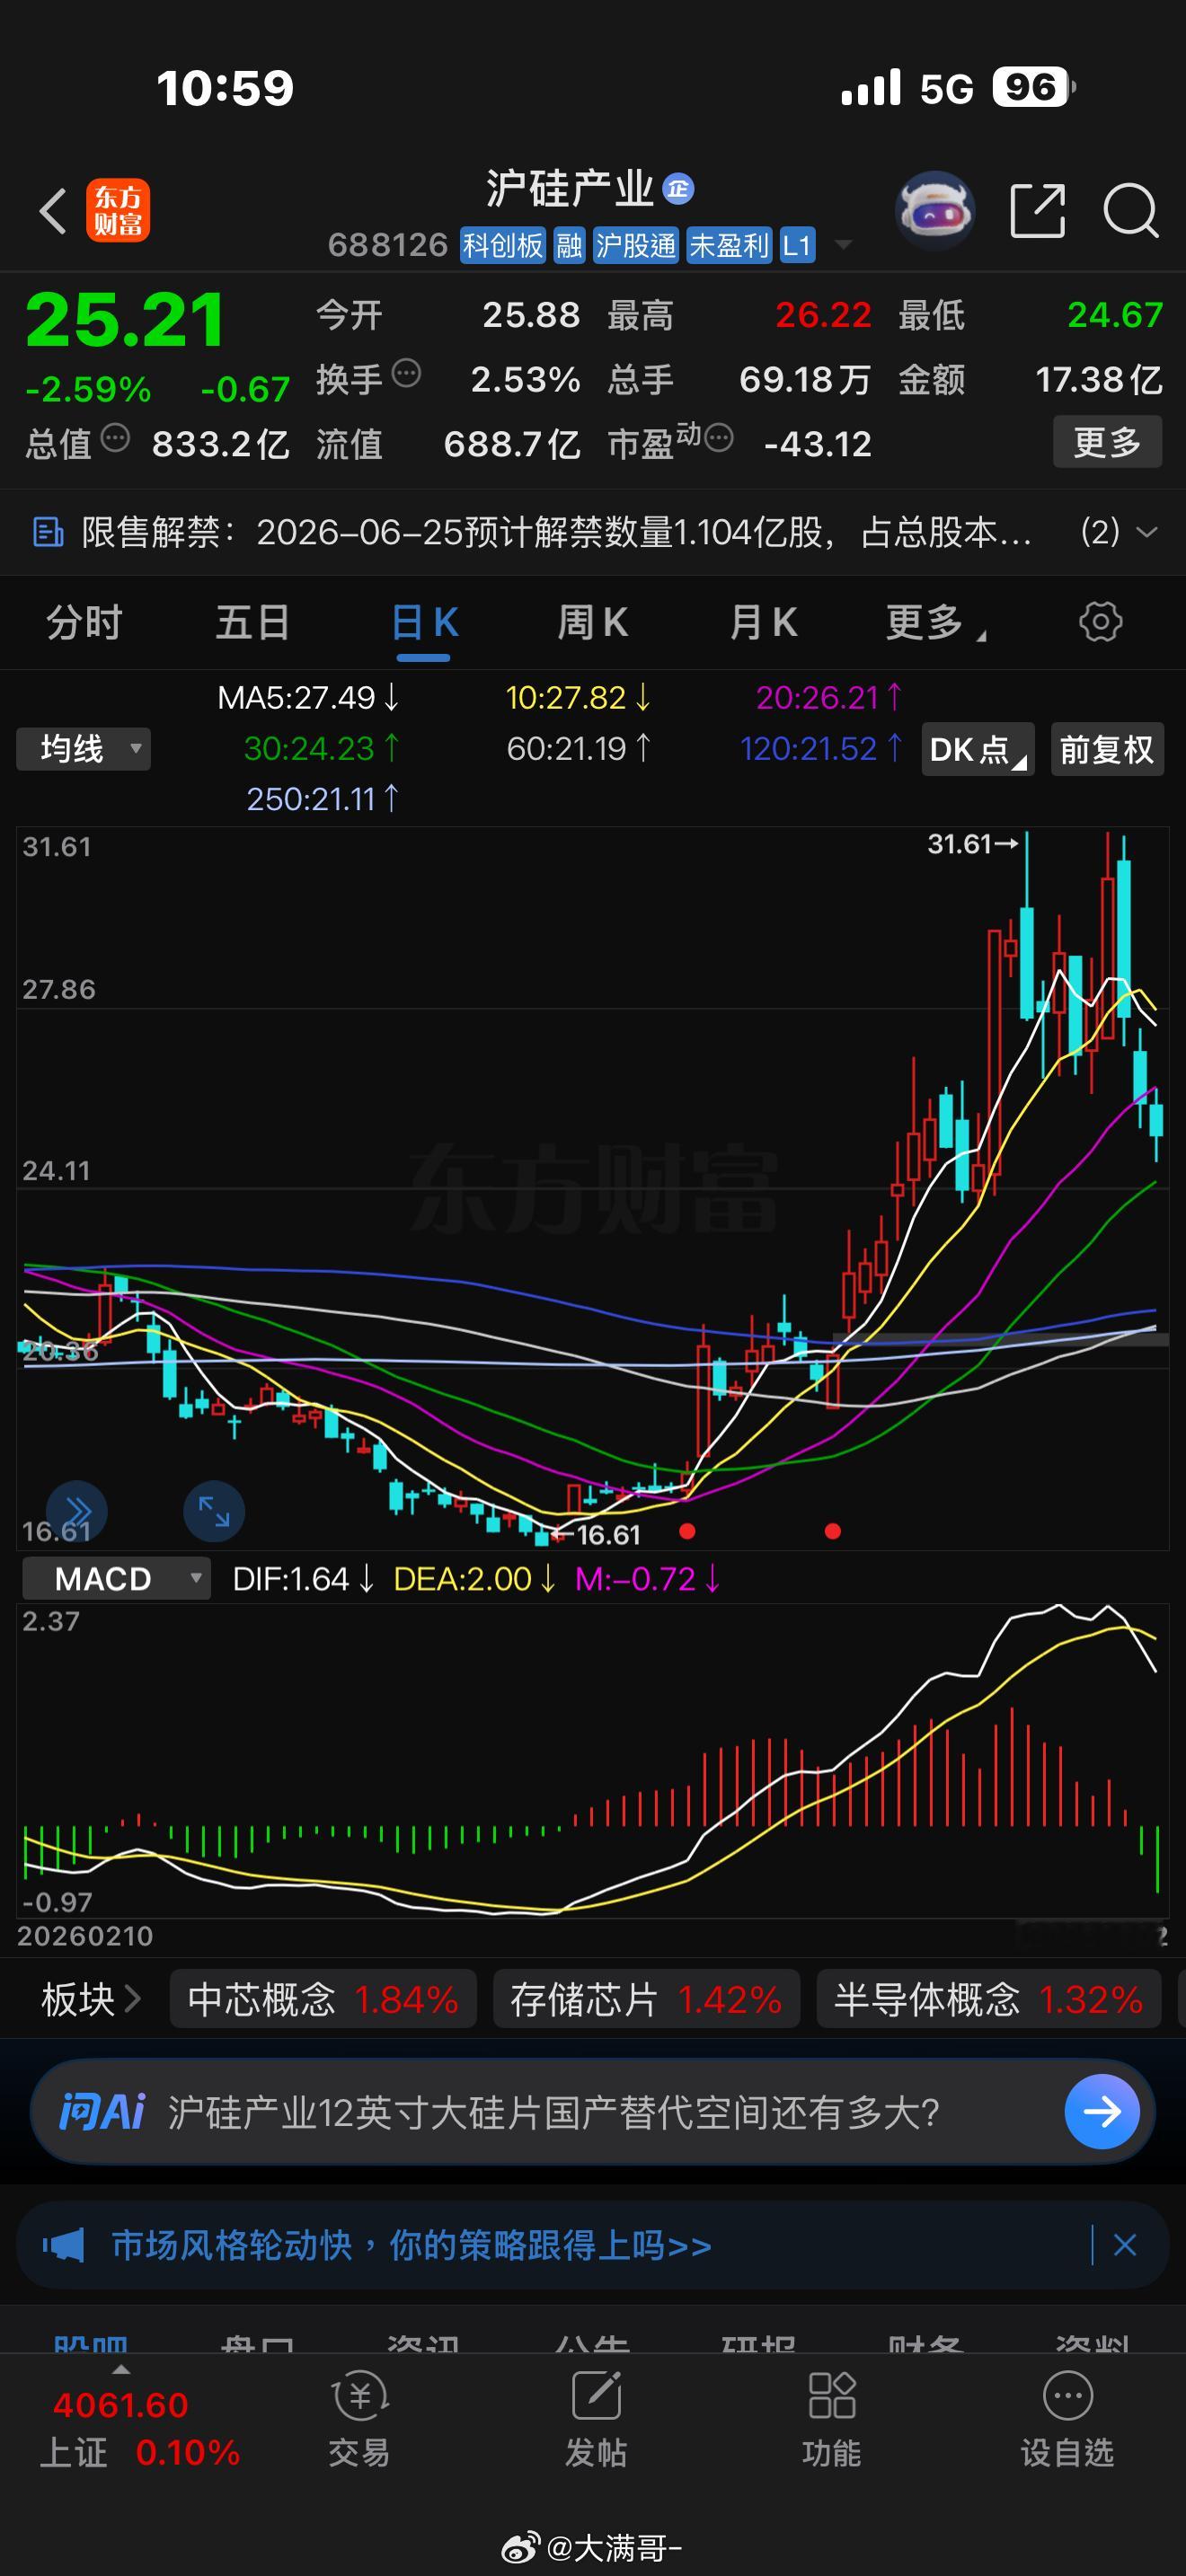Tap the L1 level tag
The width and height of the screenshot is (1186, 2576).
(797, 245)
